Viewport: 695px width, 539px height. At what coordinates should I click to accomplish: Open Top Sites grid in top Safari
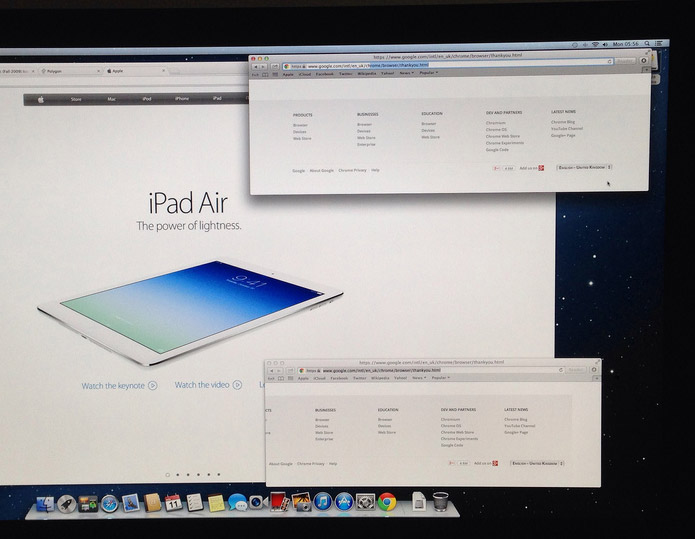click(x=275, y=74)
